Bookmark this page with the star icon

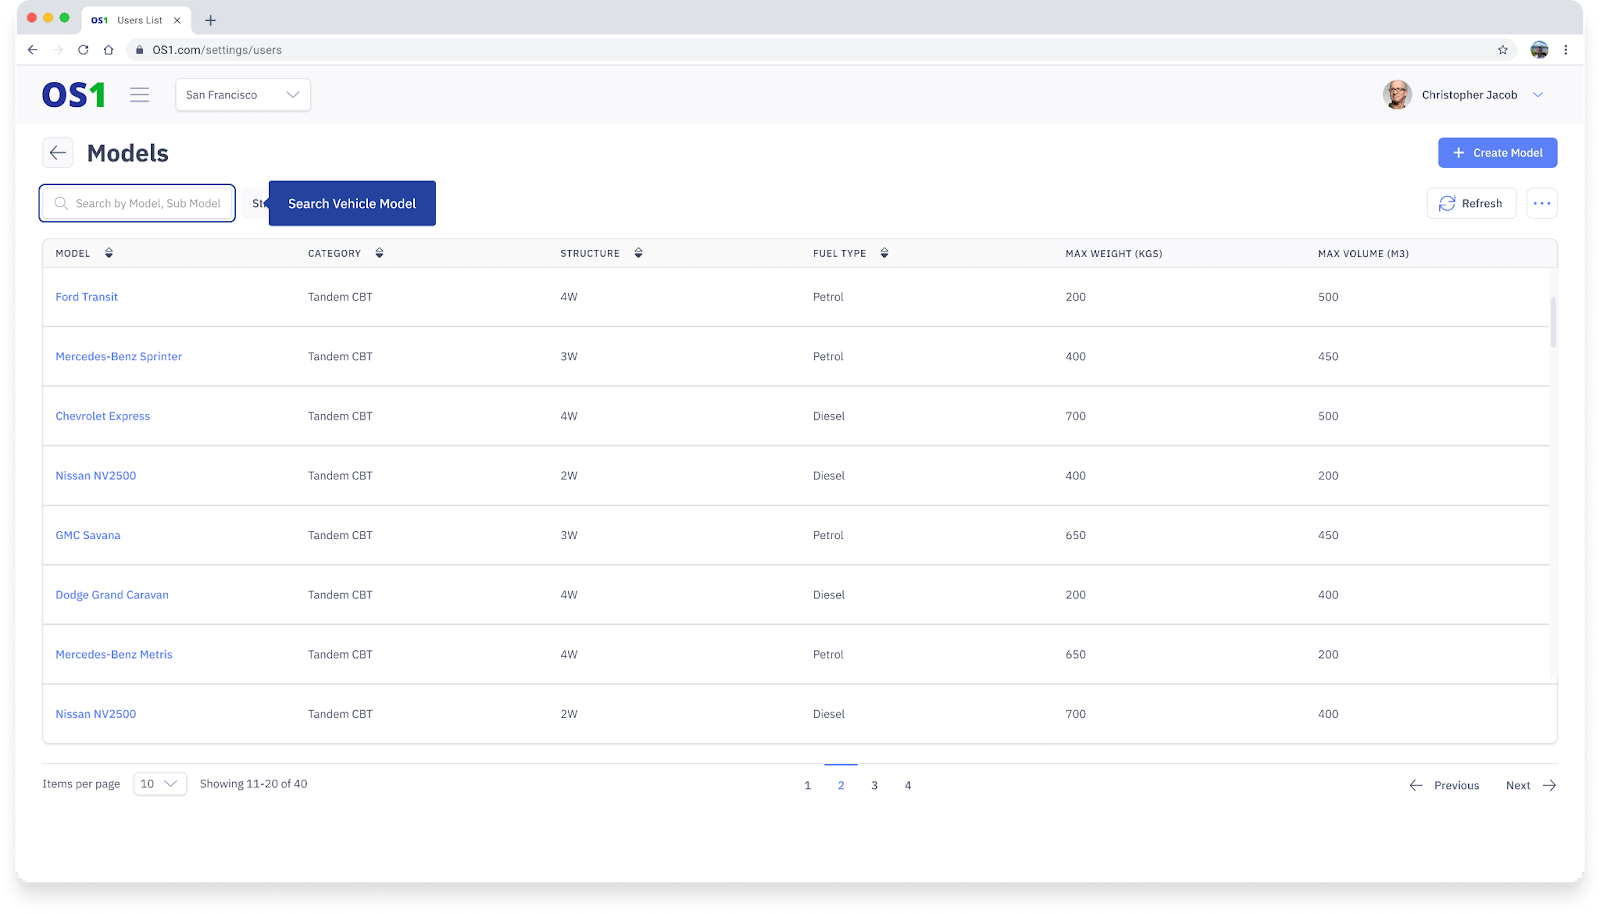coord(1502,50)
